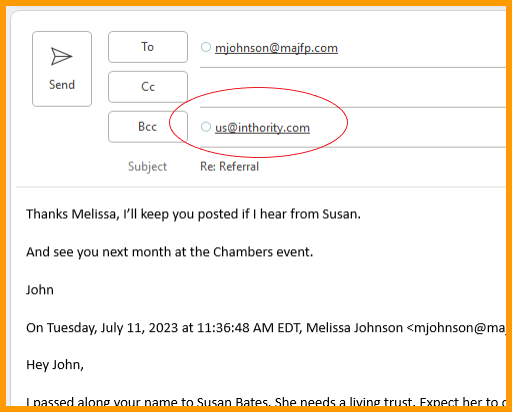Select the us@inthority.com Bcc recipient
This screenshot has width=512, height=412.
(262, 128)
